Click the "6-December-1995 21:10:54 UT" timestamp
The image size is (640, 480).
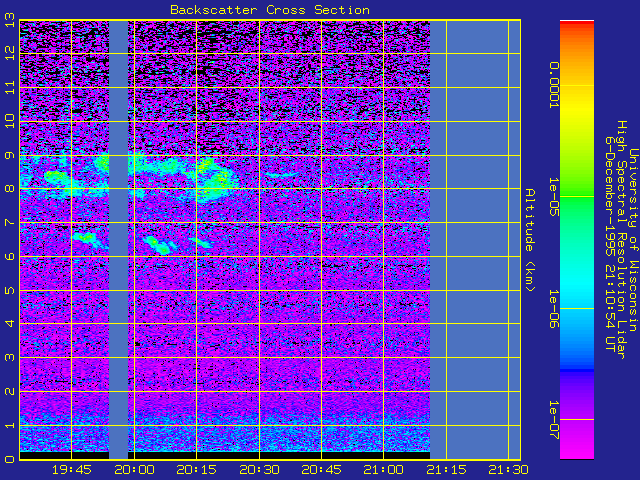[610, 244]
